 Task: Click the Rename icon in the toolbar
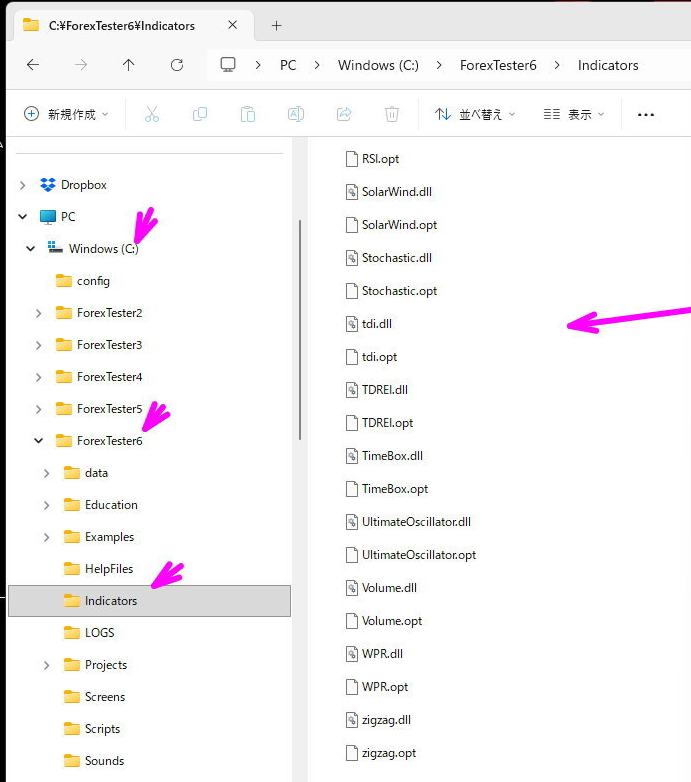(296, 115)
